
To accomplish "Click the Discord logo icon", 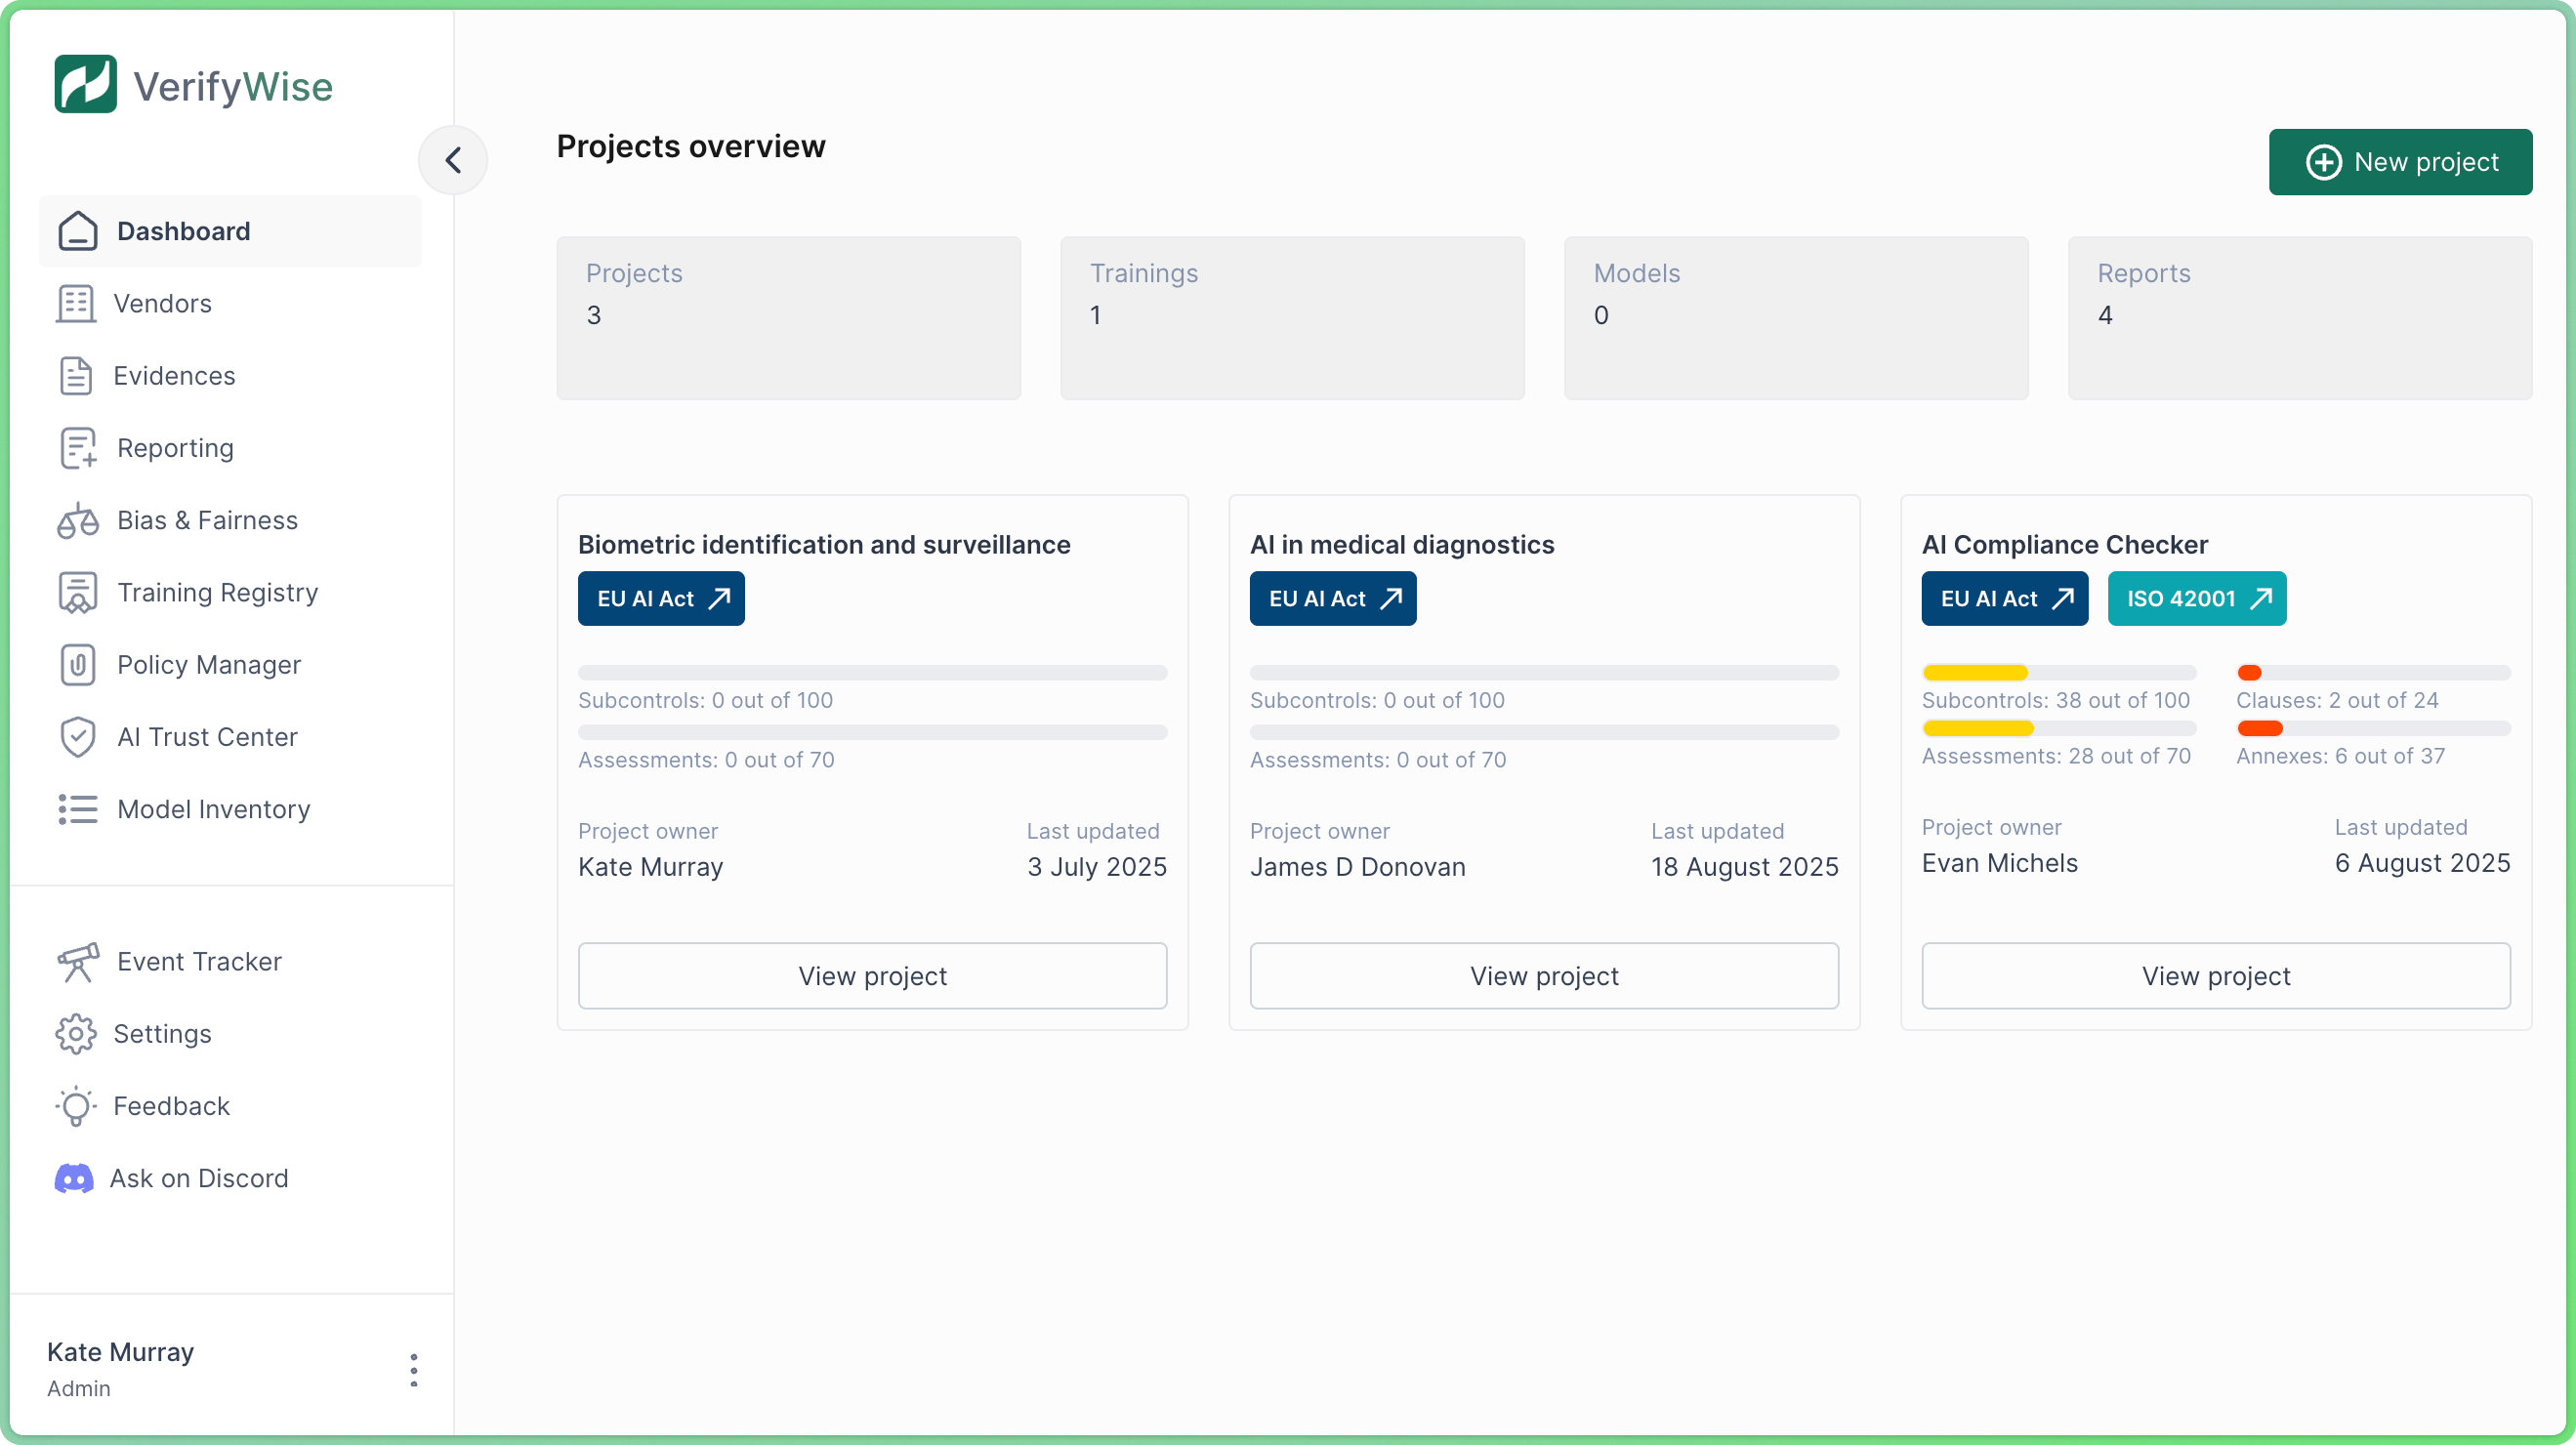I will [x=74, y=1178].
